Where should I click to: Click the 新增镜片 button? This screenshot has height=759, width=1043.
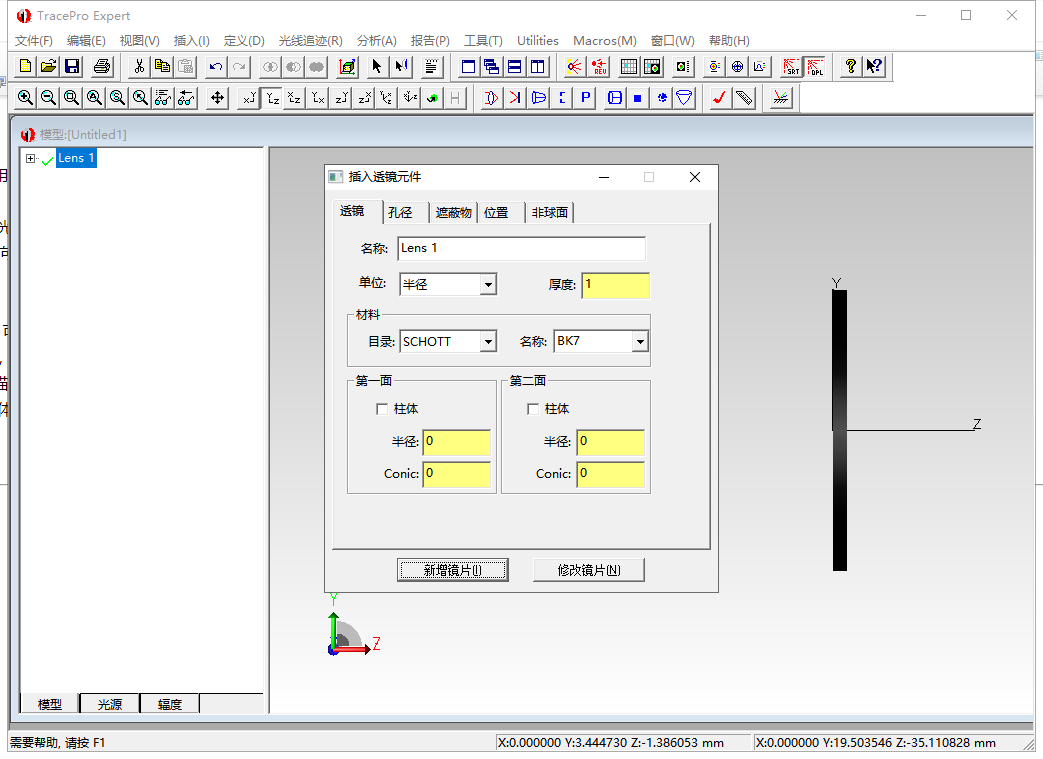(x=452, y=569)
